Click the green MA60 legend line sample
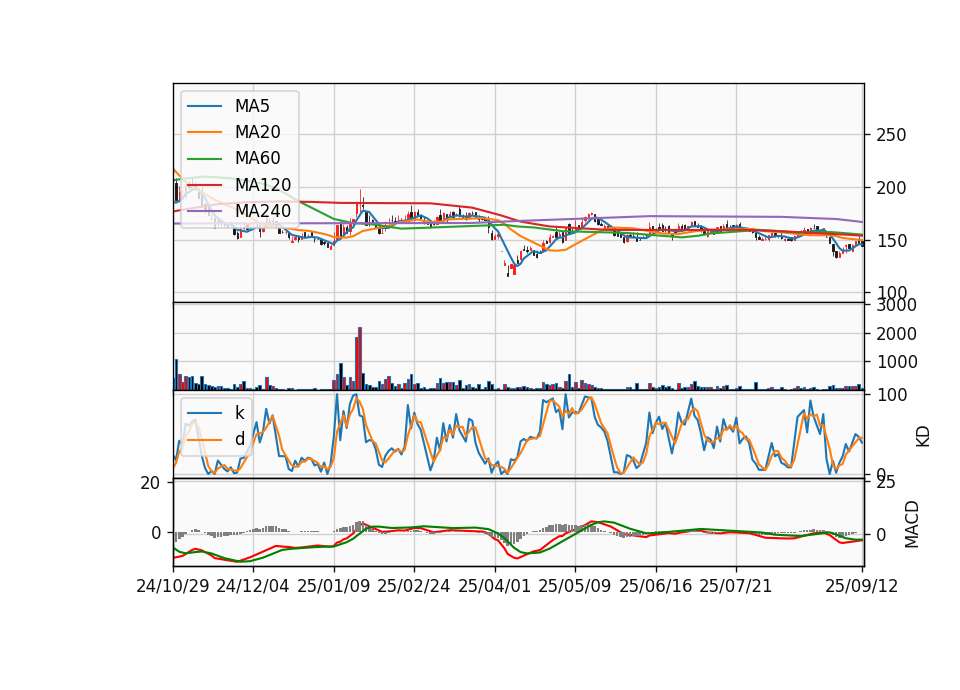 (x=204, y=159)
